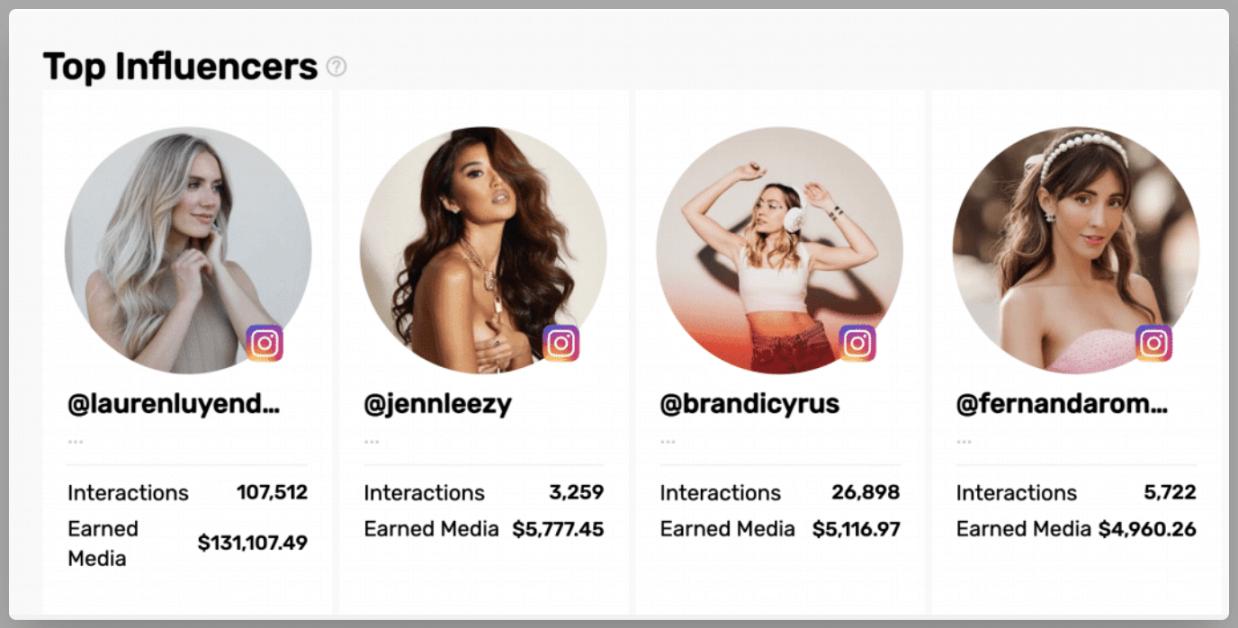Select the @fernandarom... username
The width and height of the screenshot is (1238, 628).
(1062, 405)
